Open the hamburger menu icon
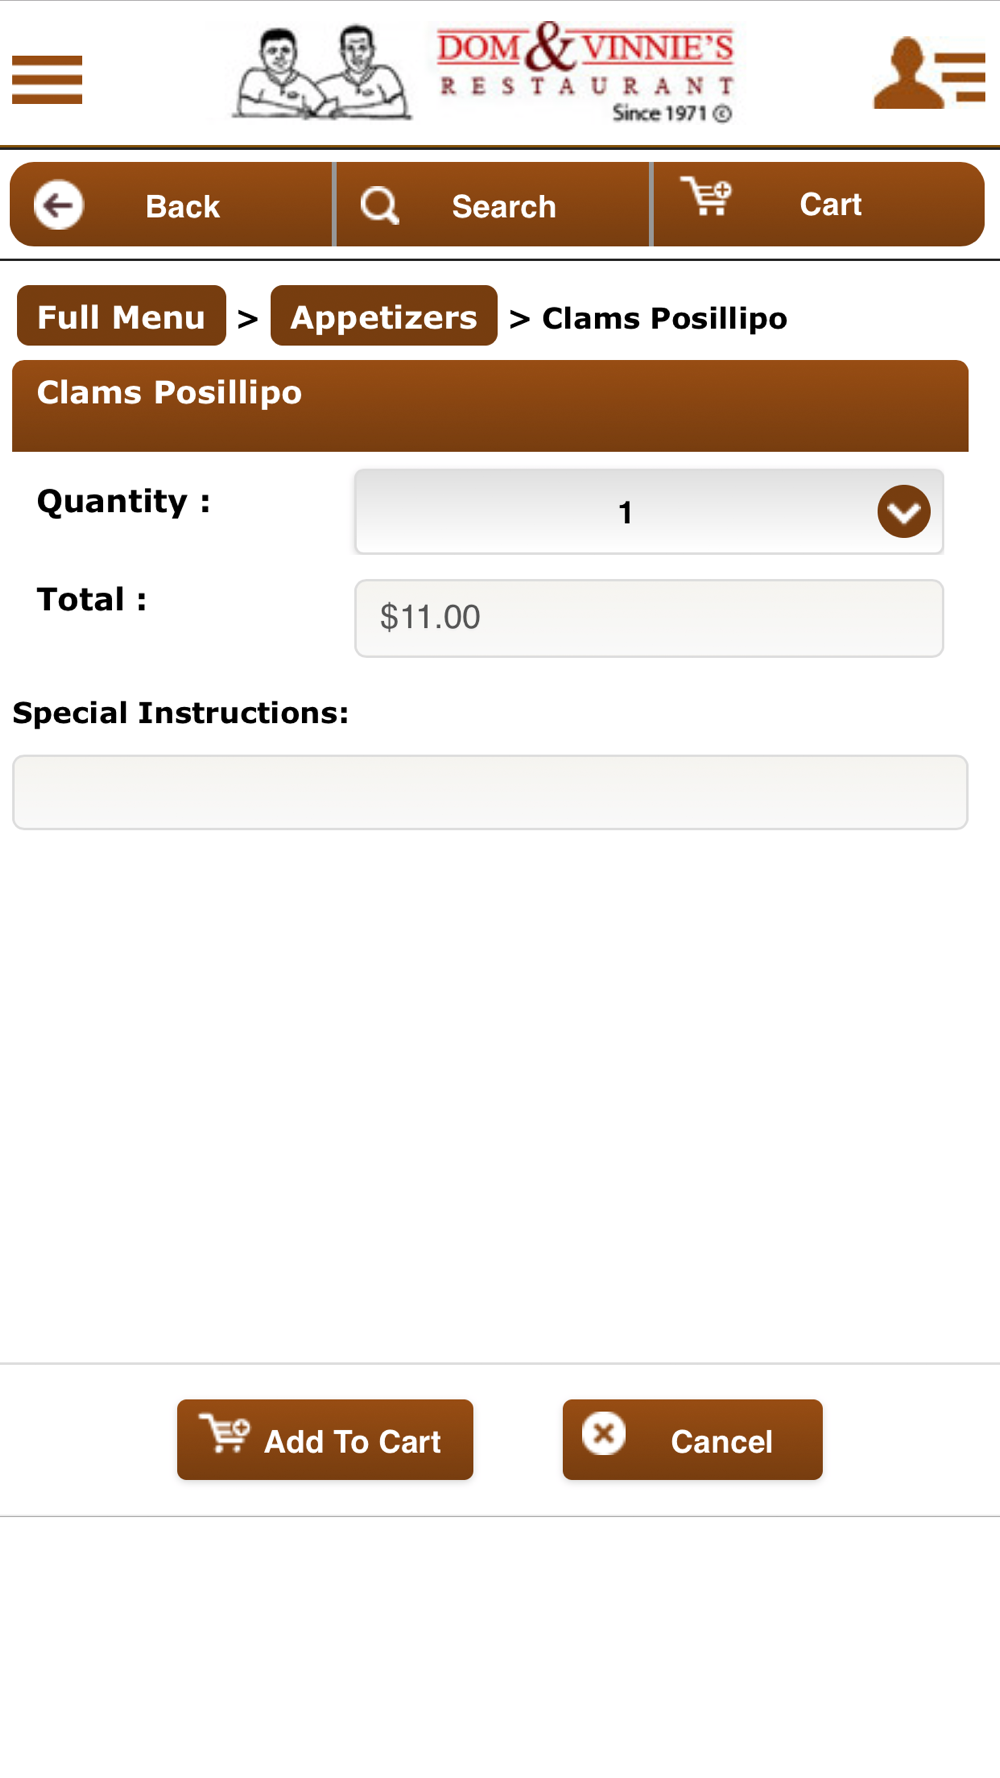The height and width of the screenshot is (1778, 1000). pyautogui.click(x=47, y=79)
